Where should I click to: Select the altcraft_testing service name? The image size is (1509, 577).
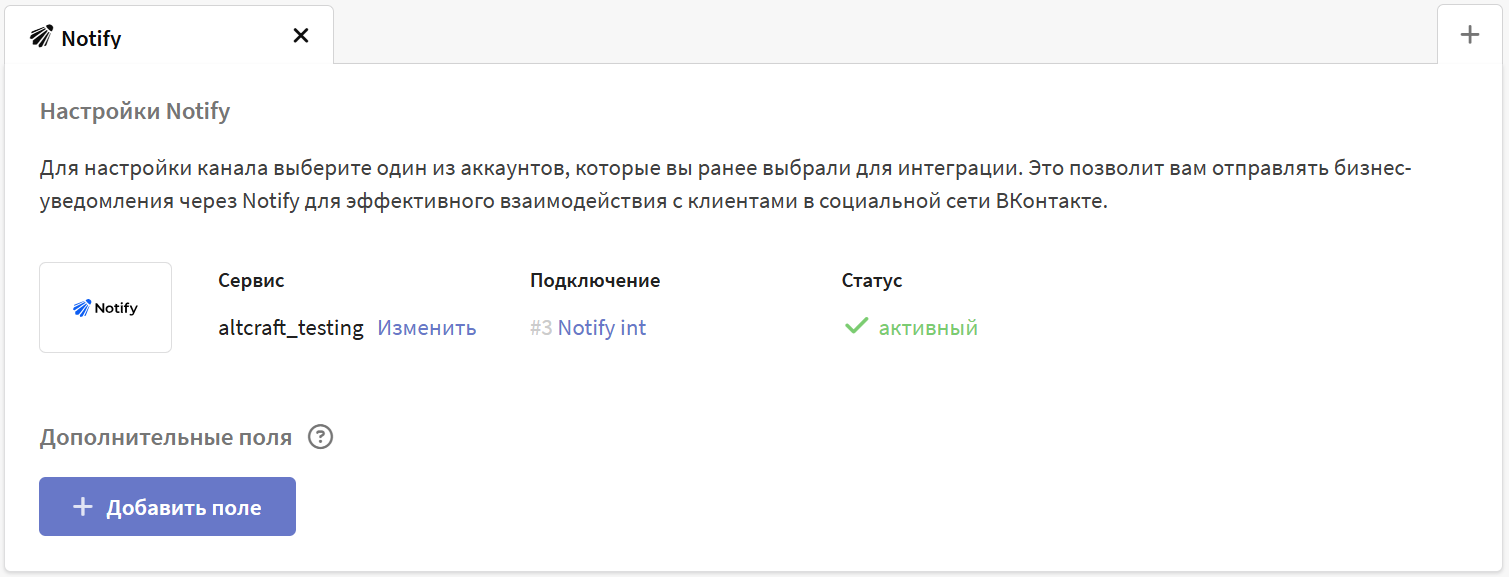coord(291,328)
